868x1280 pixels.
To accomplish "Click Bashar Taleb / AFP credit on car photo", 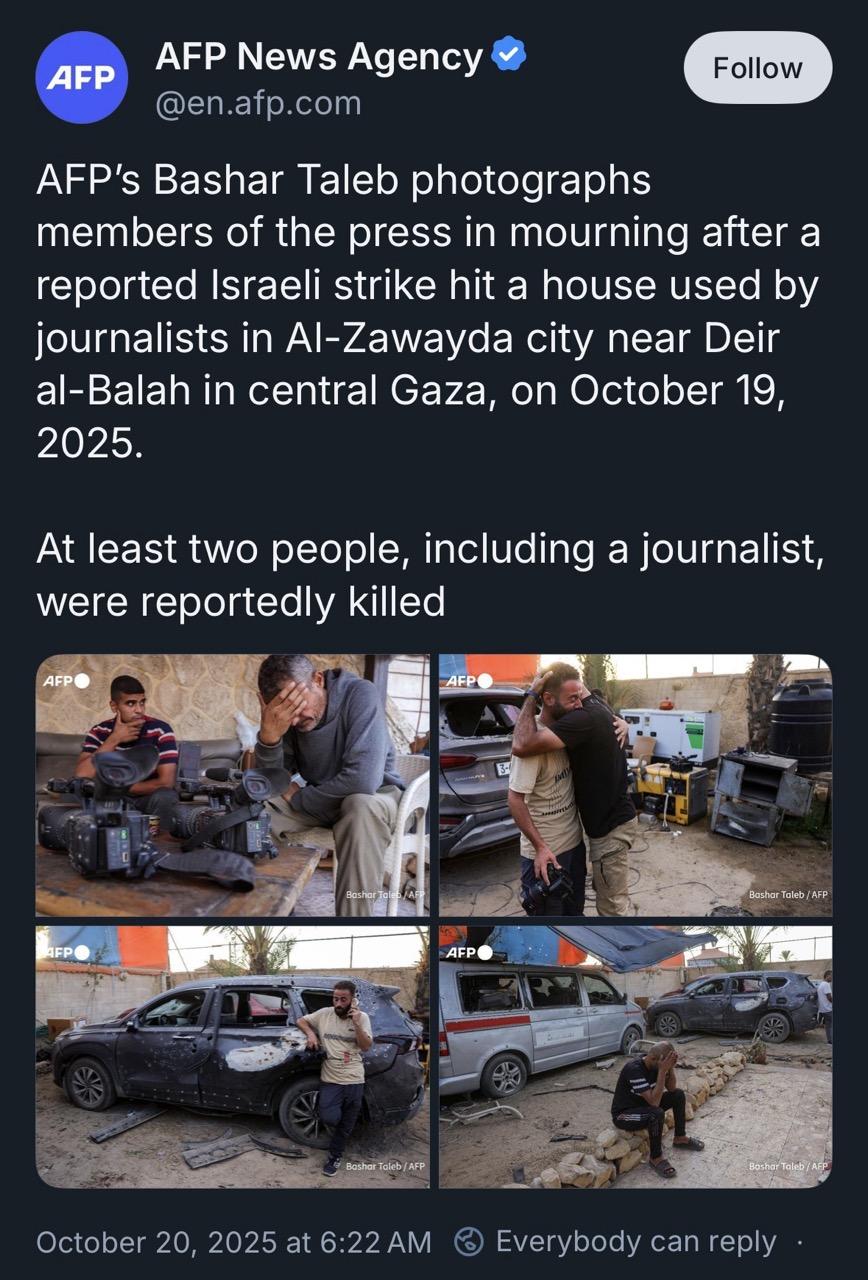I will [x=385, y=1166].
